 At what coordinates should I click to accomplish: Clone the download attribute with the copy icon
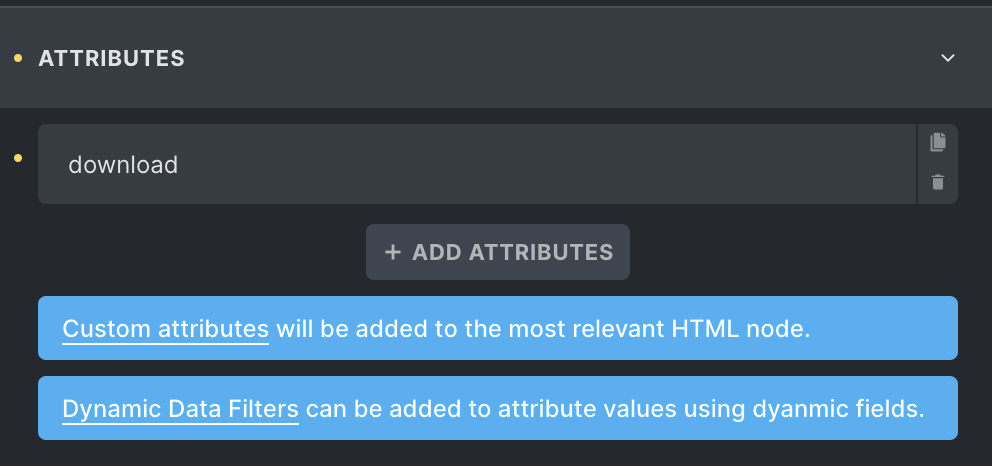[938, 142]
